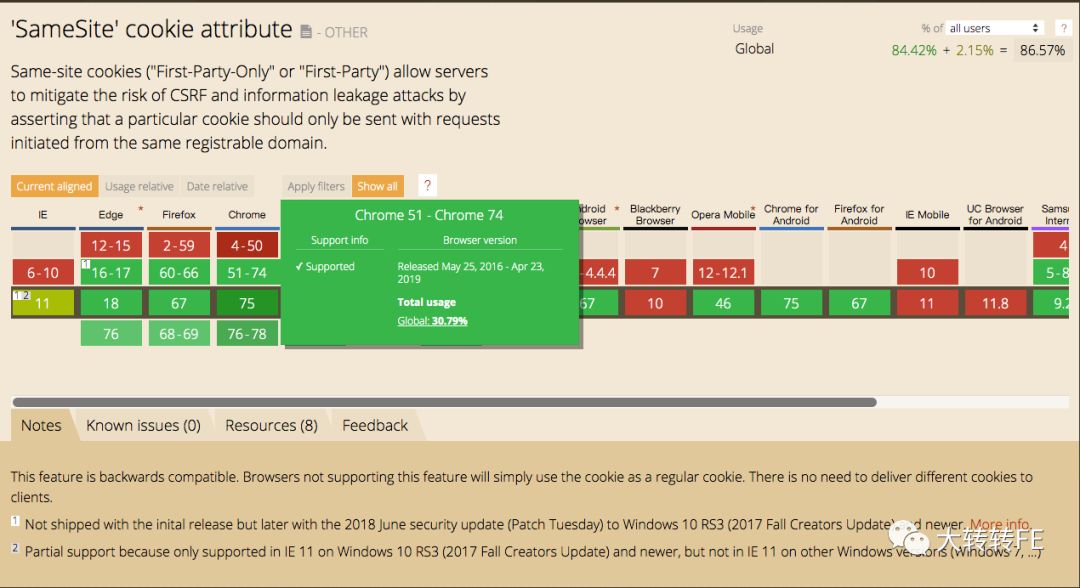
Task: Select the Chrome 51-74 cell
Action: [247, 273]
